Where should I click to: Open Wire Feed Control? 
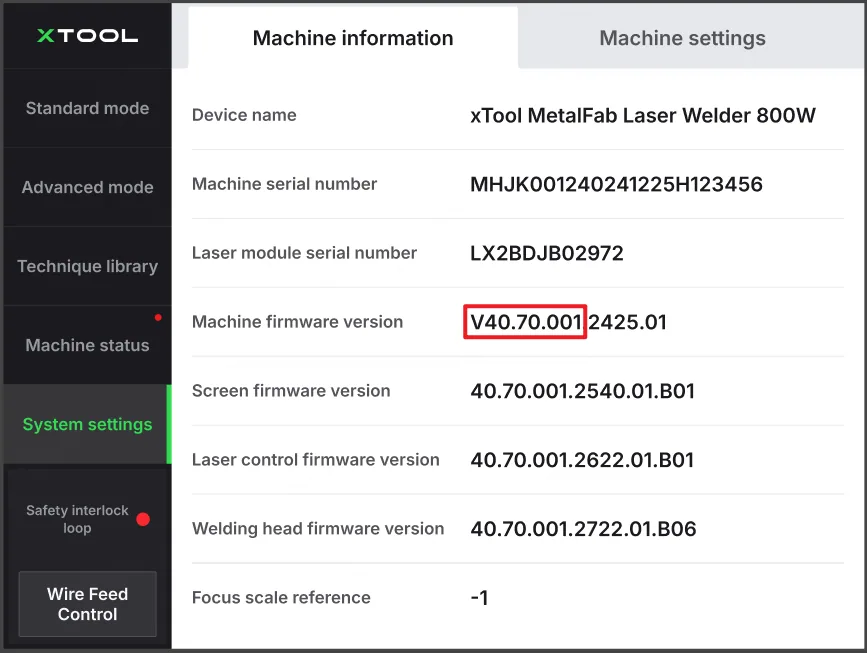tap(87, 604)
